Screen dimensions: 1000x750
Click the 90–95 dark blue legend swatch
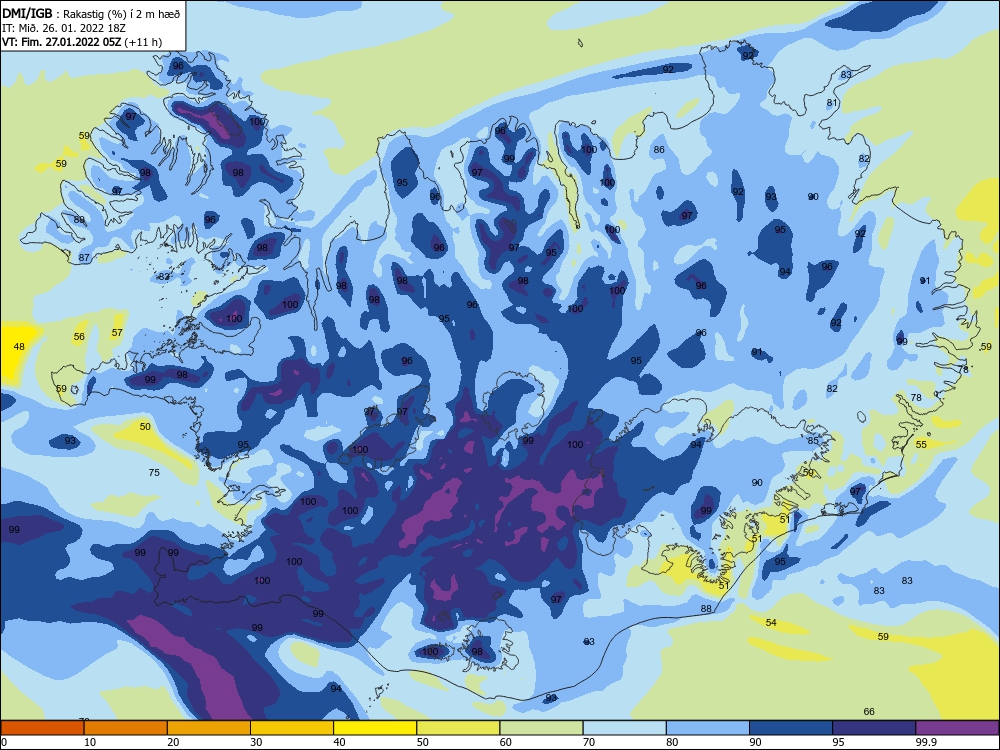pyautogui.click(x=791, y=728)
